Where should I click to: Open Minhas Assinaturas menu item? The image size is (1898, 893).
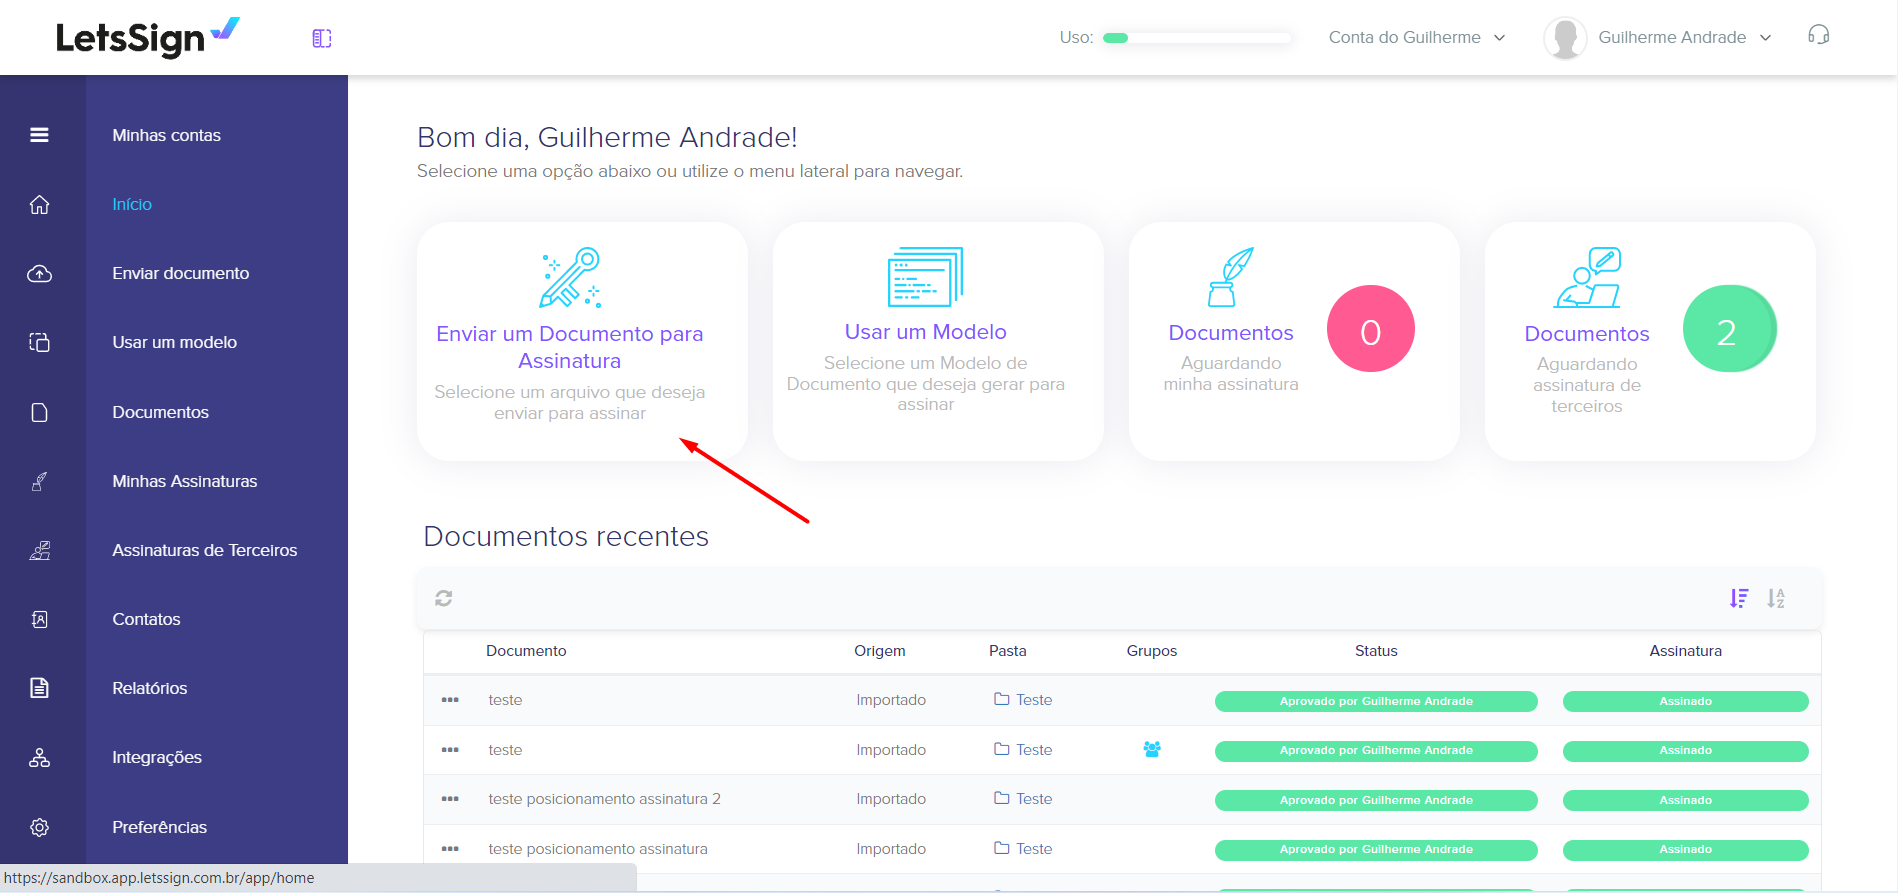185,481
